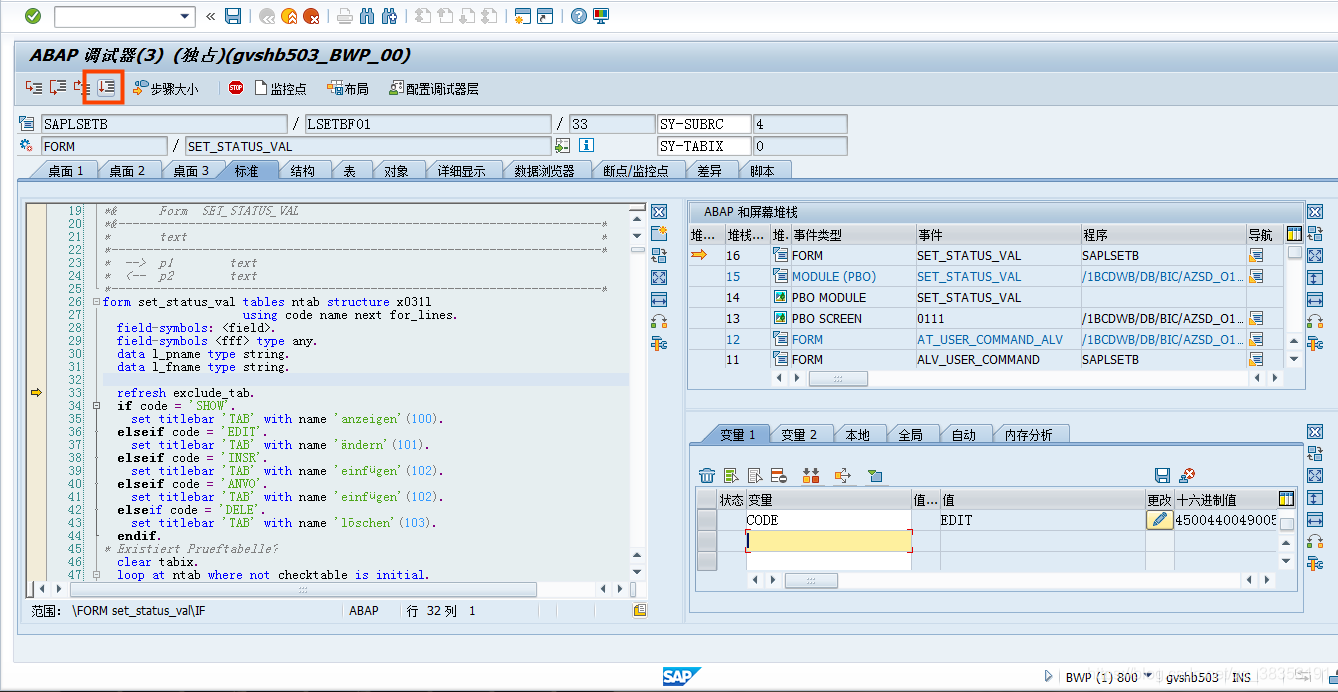Click the Print icon in system toolbar
Image resolution: width=1338 pixels, height=692 pixels.
(344, 16)
